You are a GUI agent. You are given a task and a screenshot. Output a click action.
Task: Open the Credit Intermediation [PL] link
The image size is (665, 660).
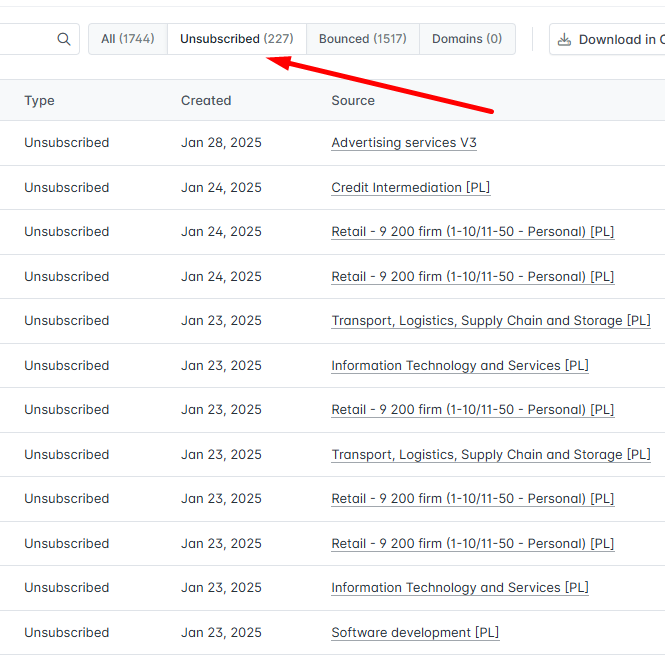point(410,187)
